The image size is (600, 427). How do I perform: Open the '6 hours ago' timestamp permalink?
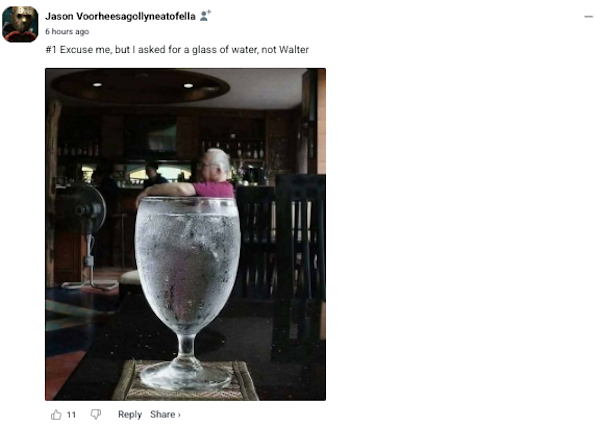[67, 31]
